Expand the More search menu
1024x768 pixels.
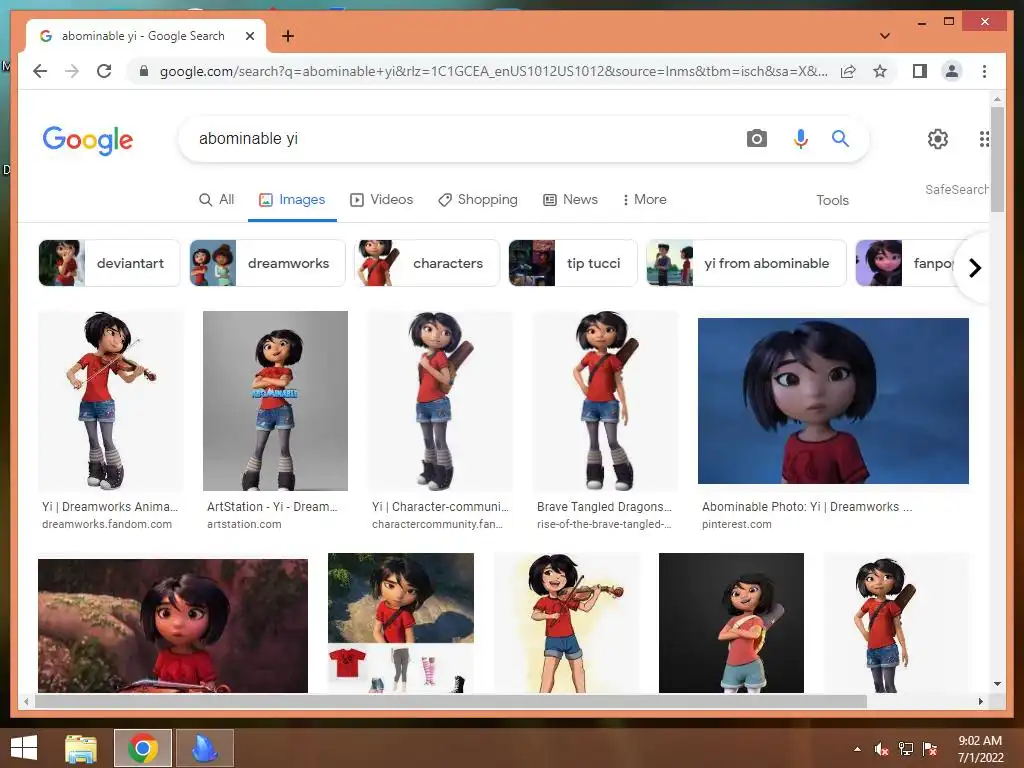pos(645,200)
